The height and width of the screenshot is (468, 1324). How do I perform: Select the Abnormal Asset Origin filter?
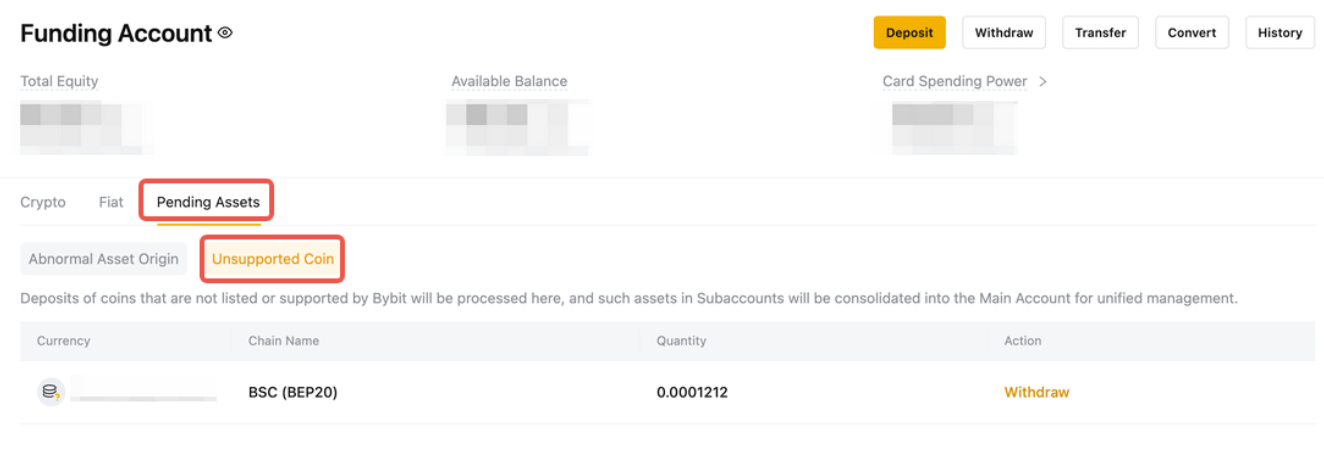pyautogui.click(x=103, y=259)
